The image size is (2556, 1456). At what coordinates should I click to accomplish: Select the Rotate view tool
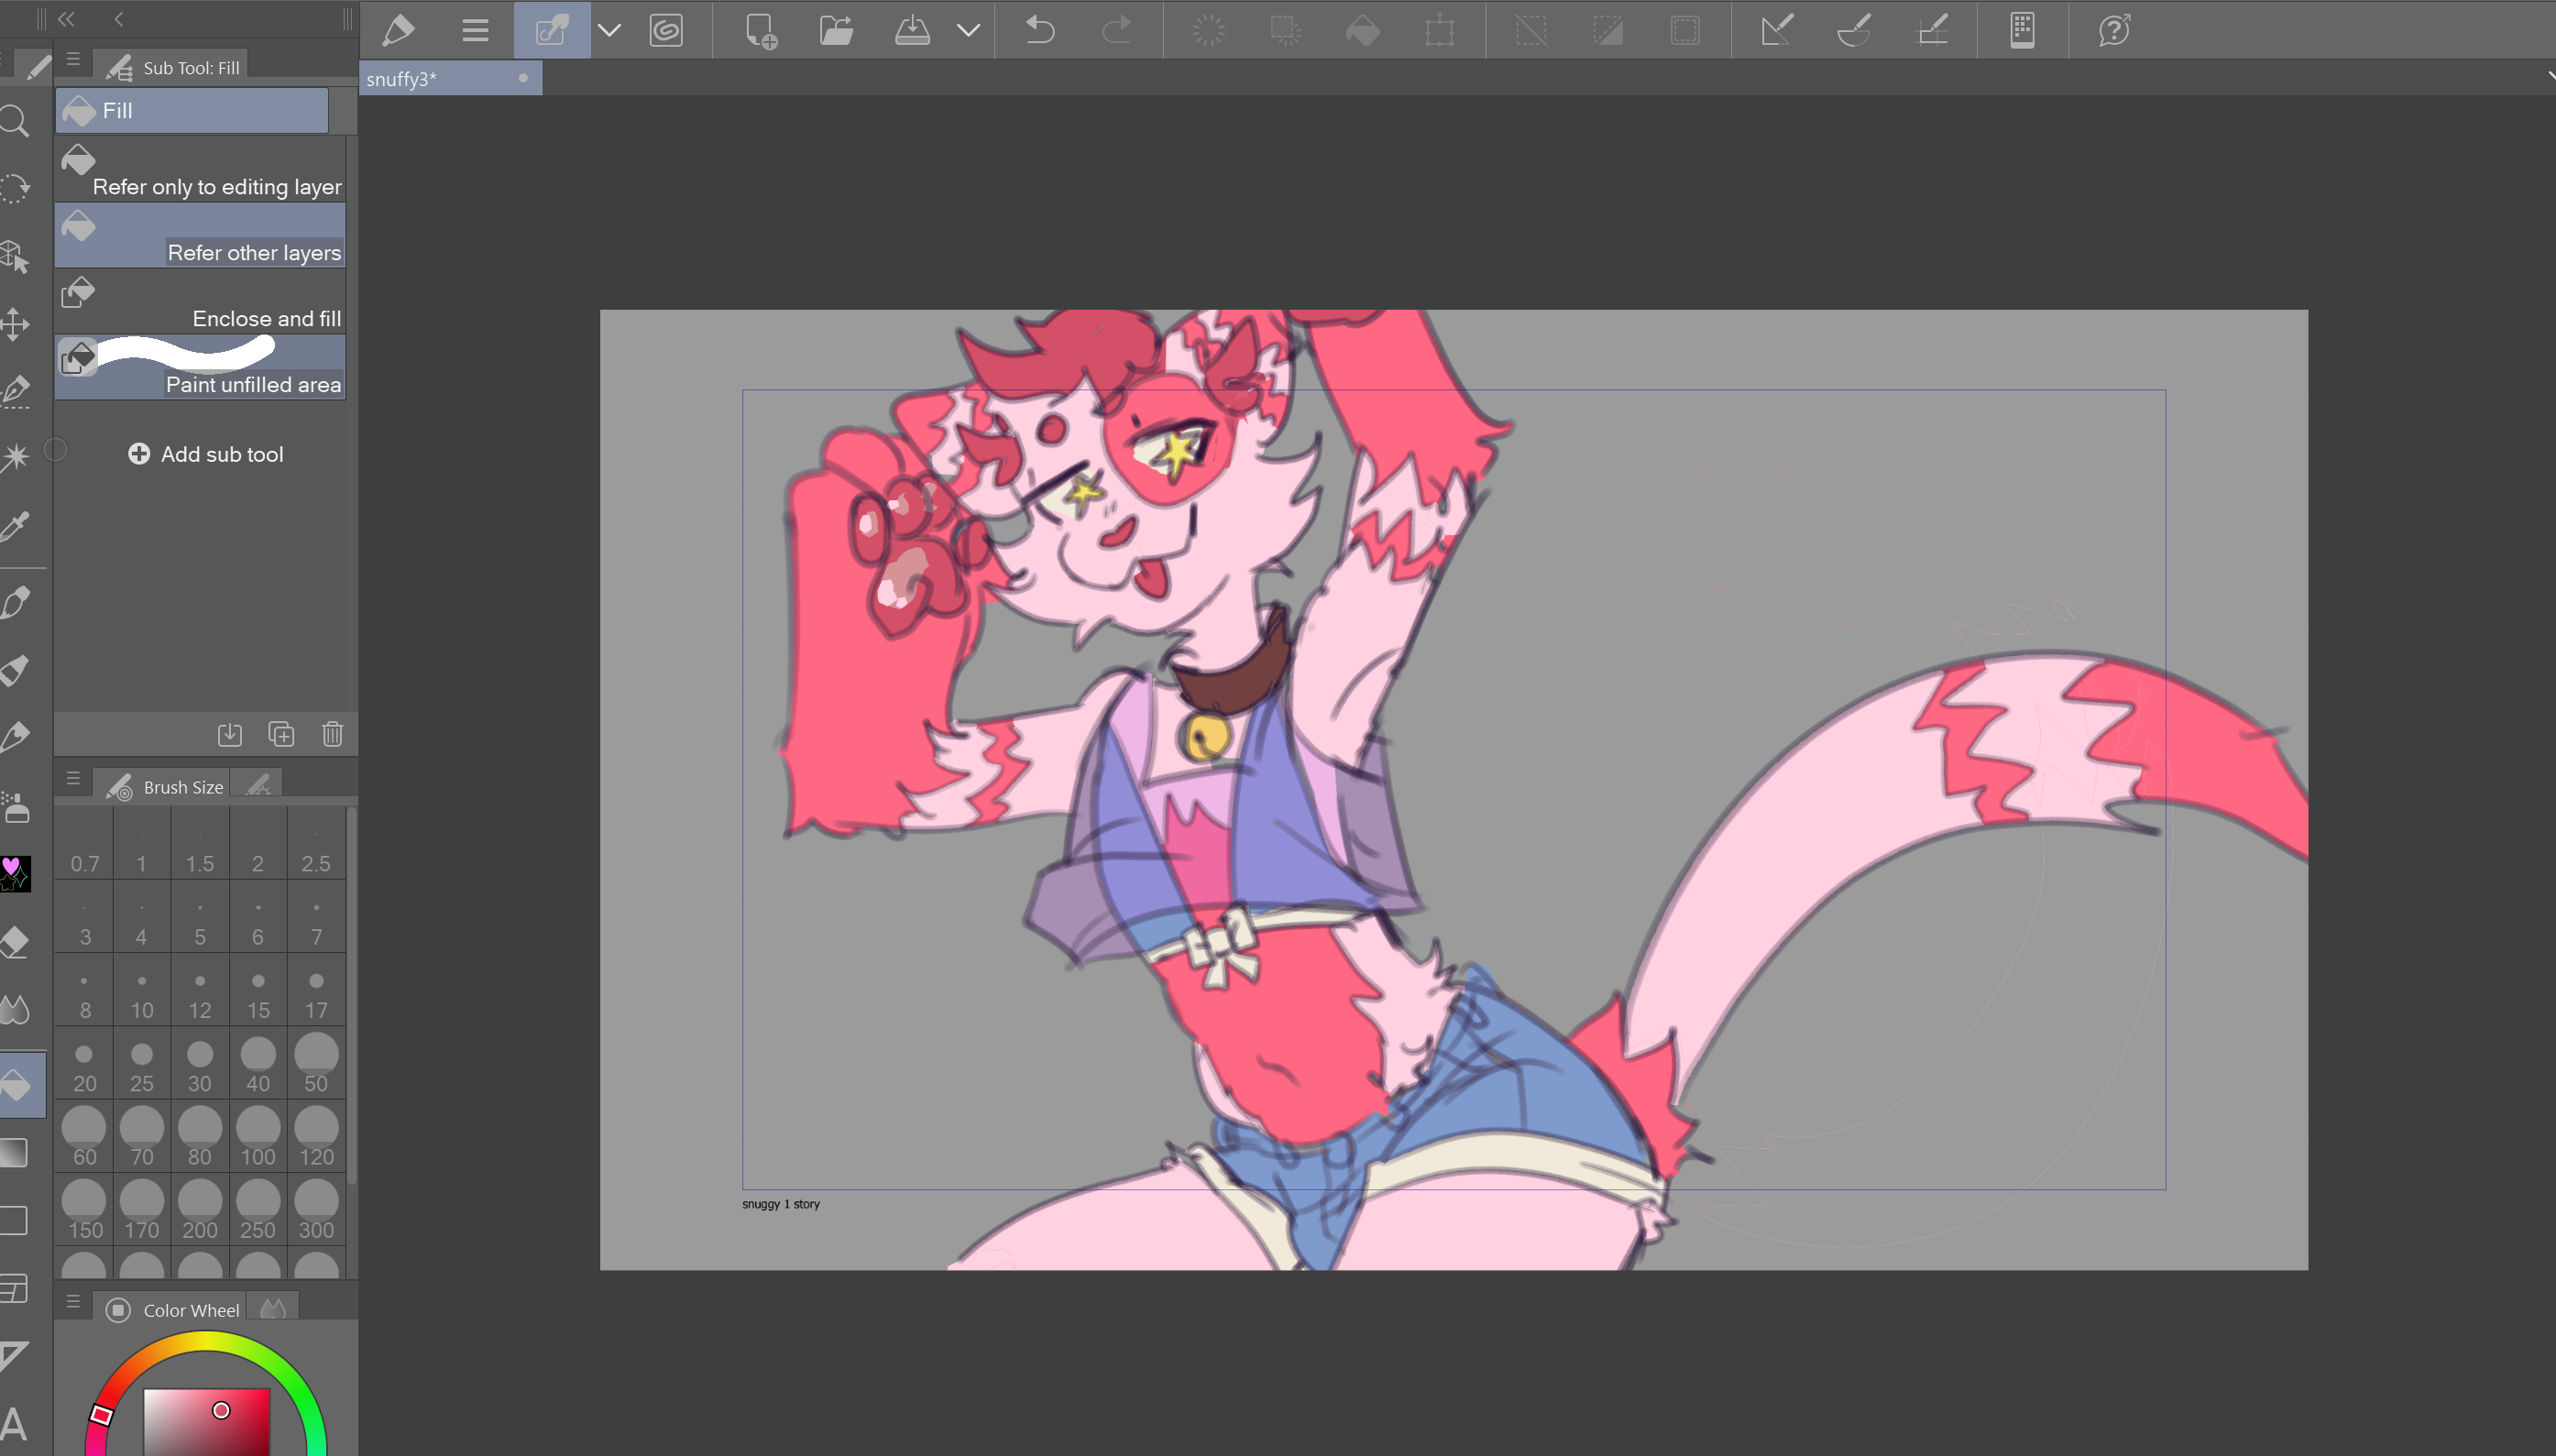click(x=15, y=189)
